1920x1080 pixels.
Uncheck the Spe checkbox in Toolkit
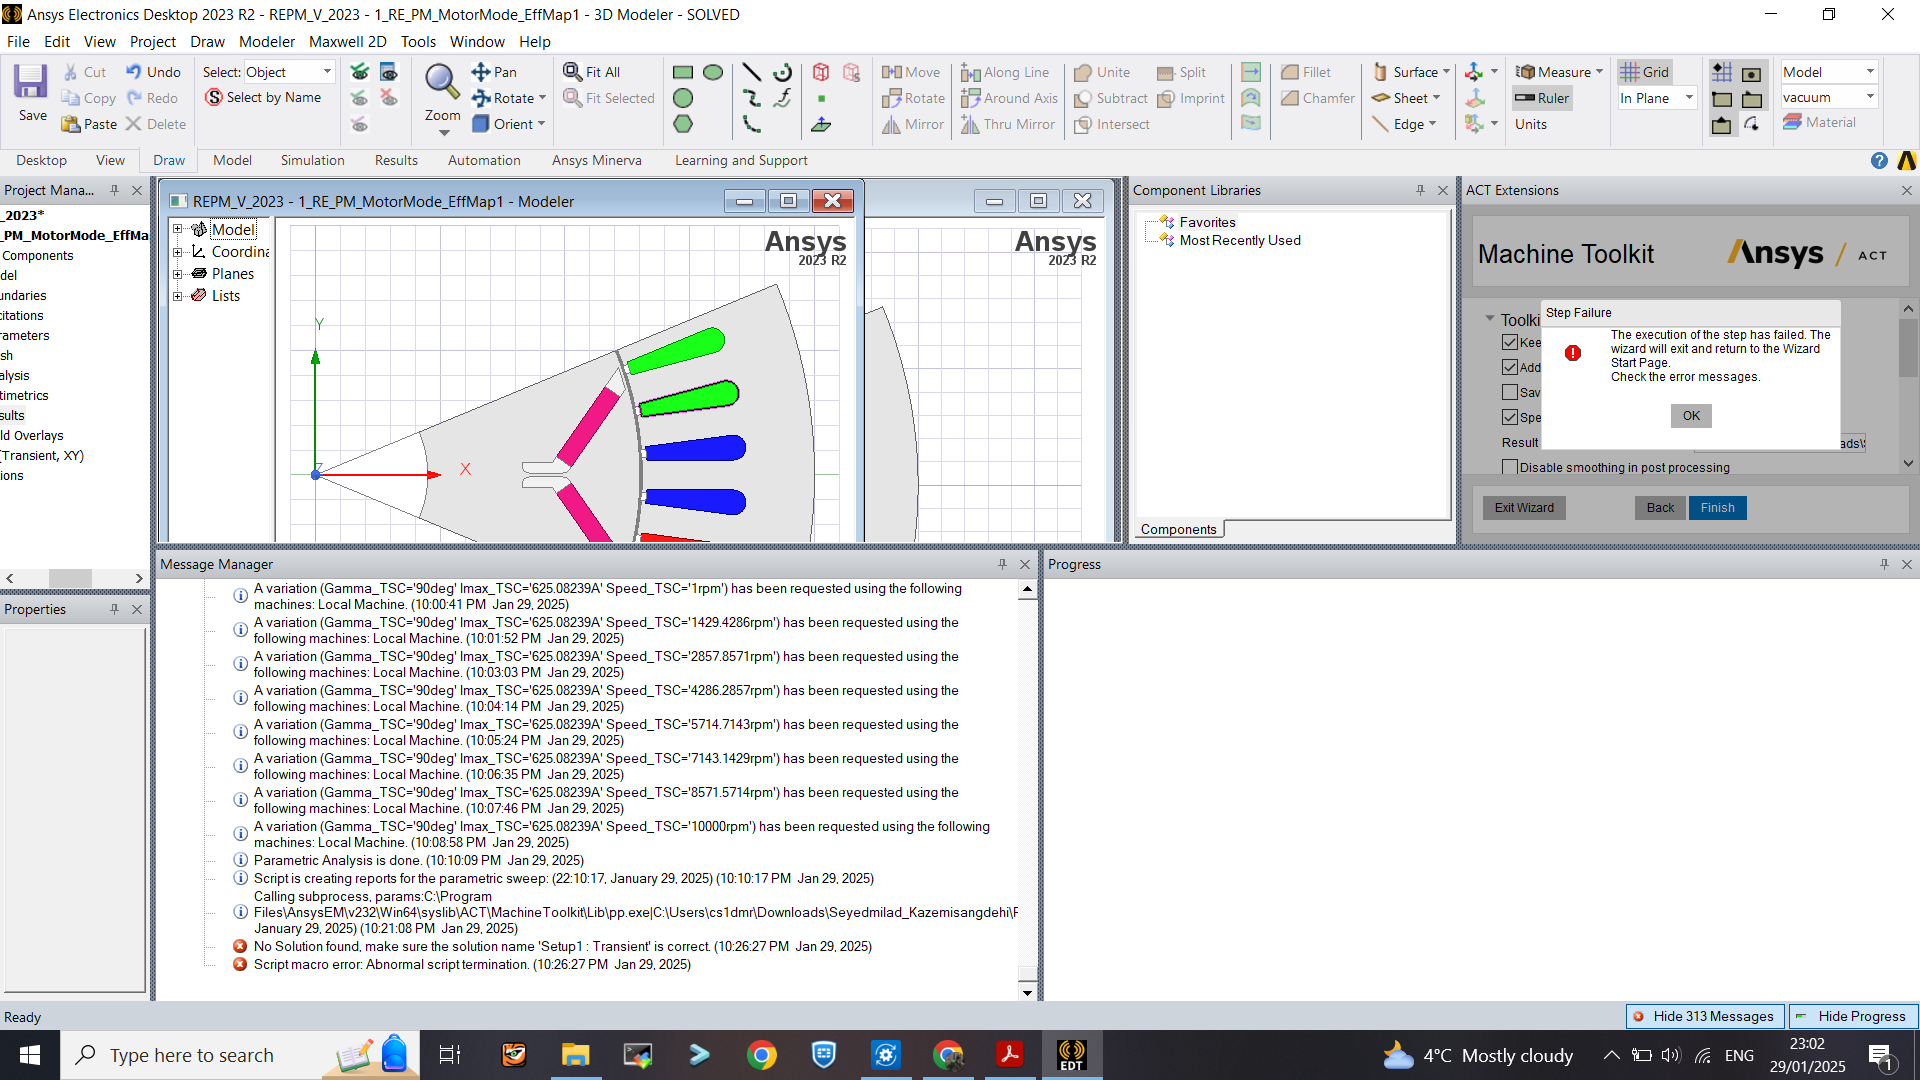[x=1510, y=417]
